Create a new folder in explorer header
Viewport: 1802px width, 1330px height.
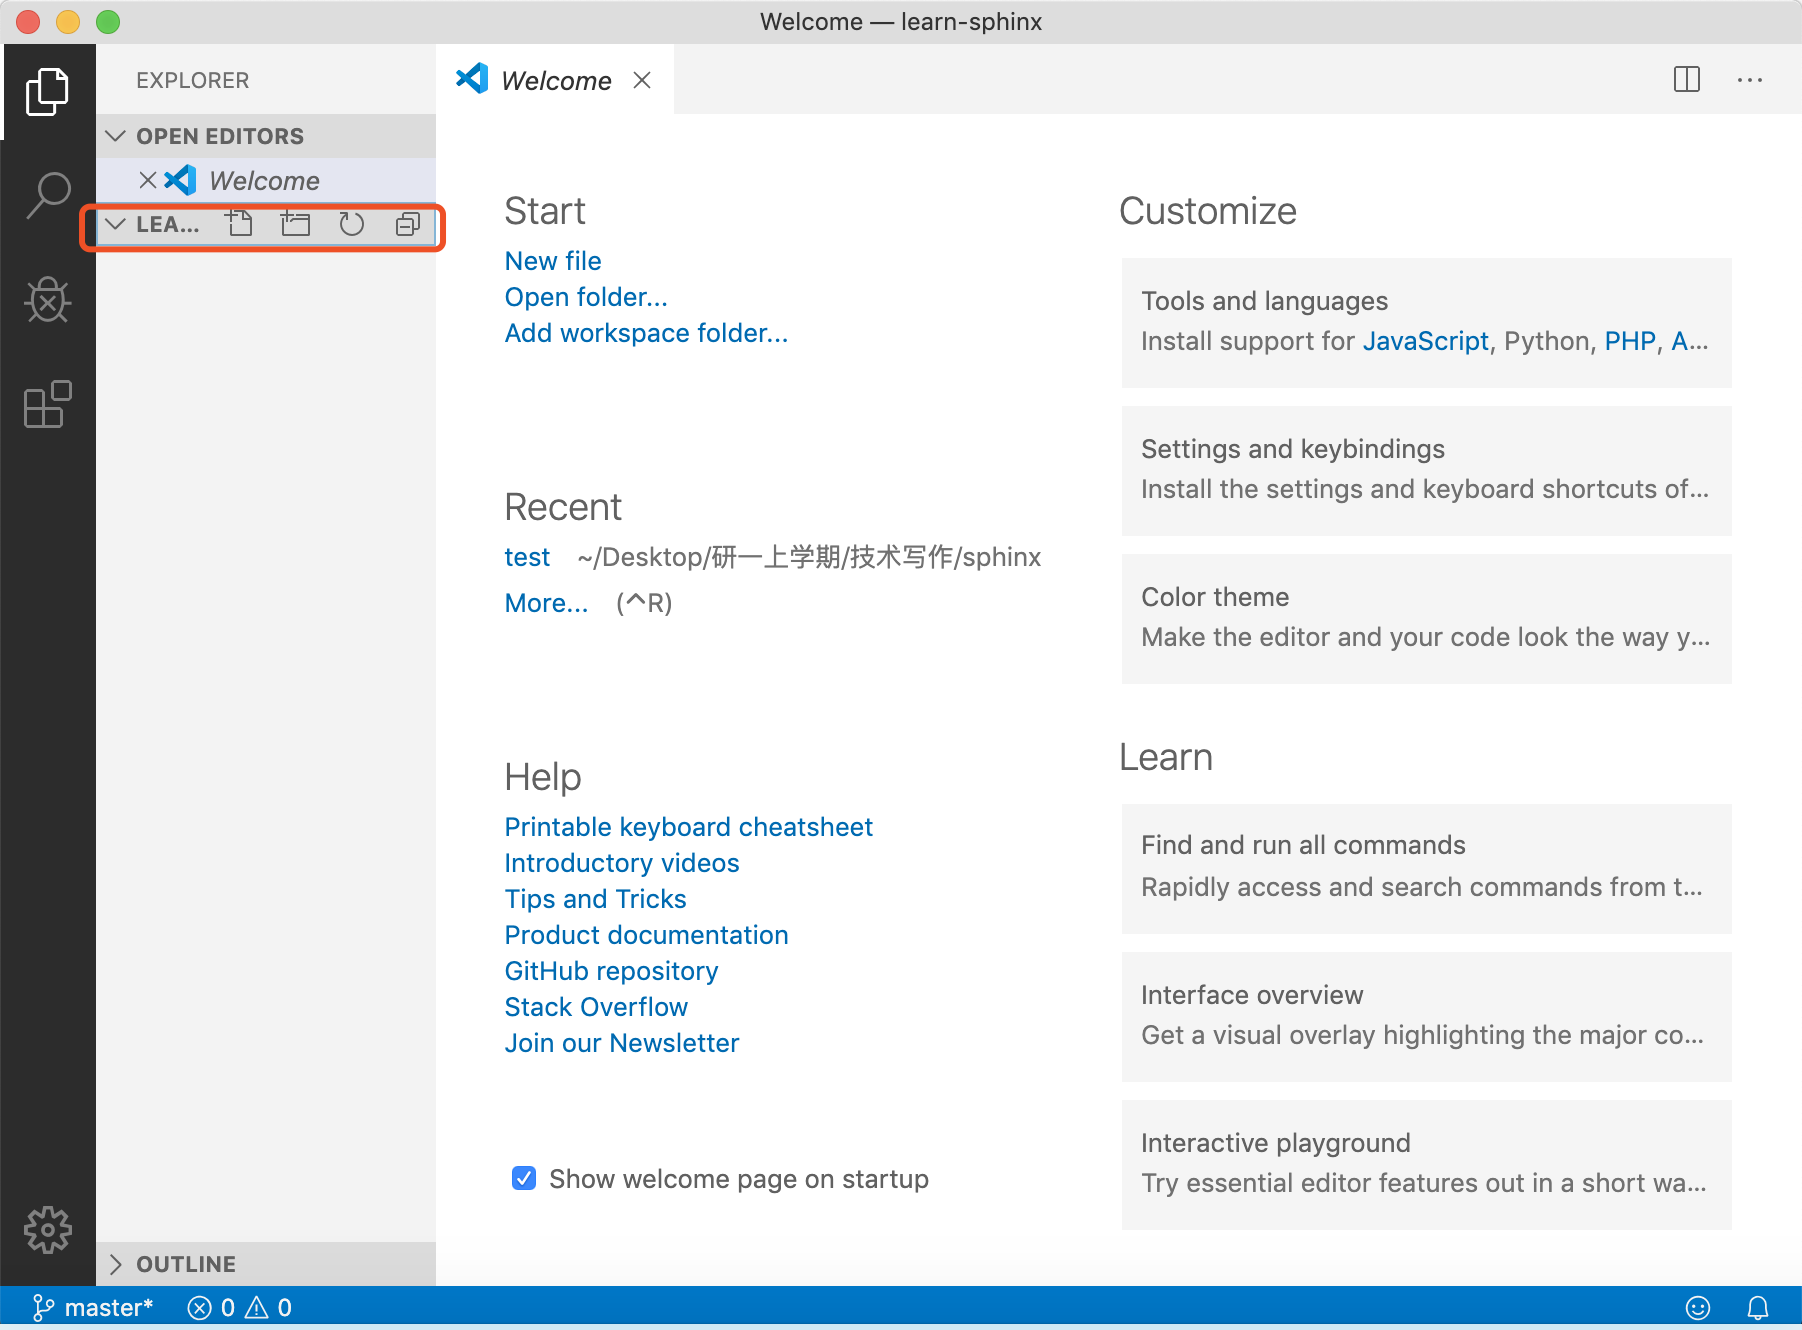(x=295, y=224)
